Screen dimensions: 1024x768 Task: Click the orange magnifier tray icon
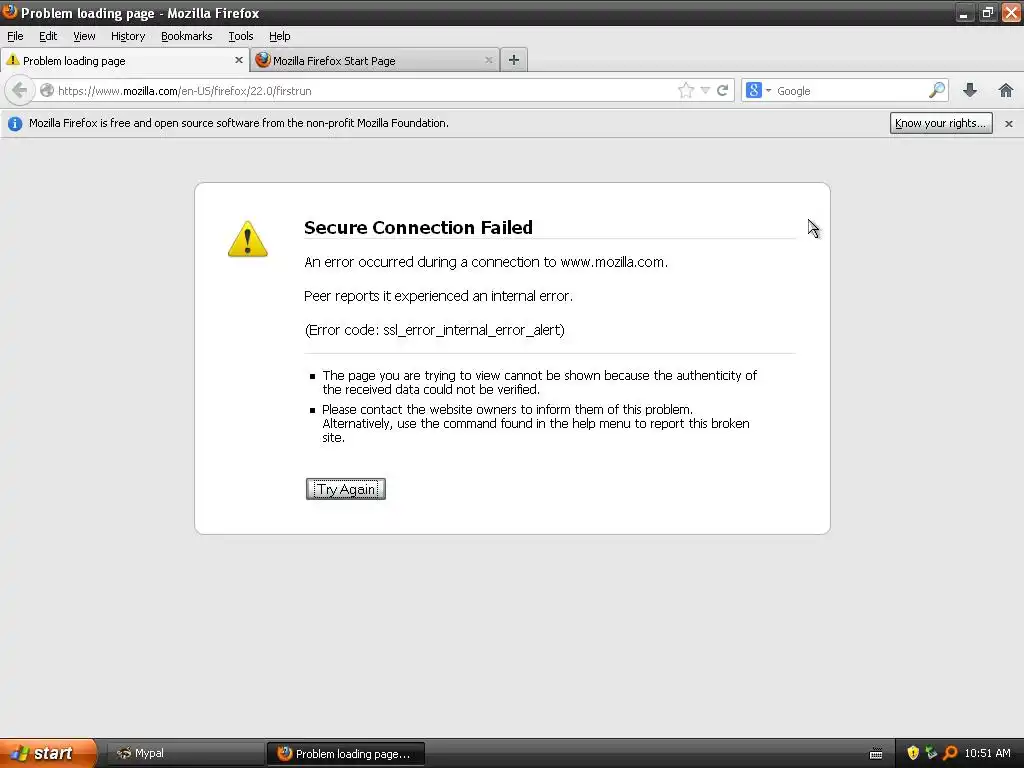point(950,753)
